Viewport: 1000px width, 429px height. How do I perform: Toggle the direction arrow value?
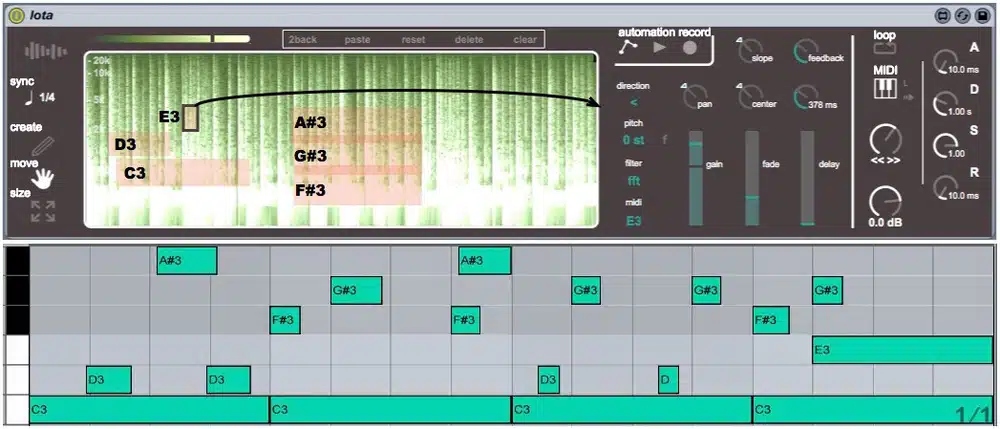point(633,101)
